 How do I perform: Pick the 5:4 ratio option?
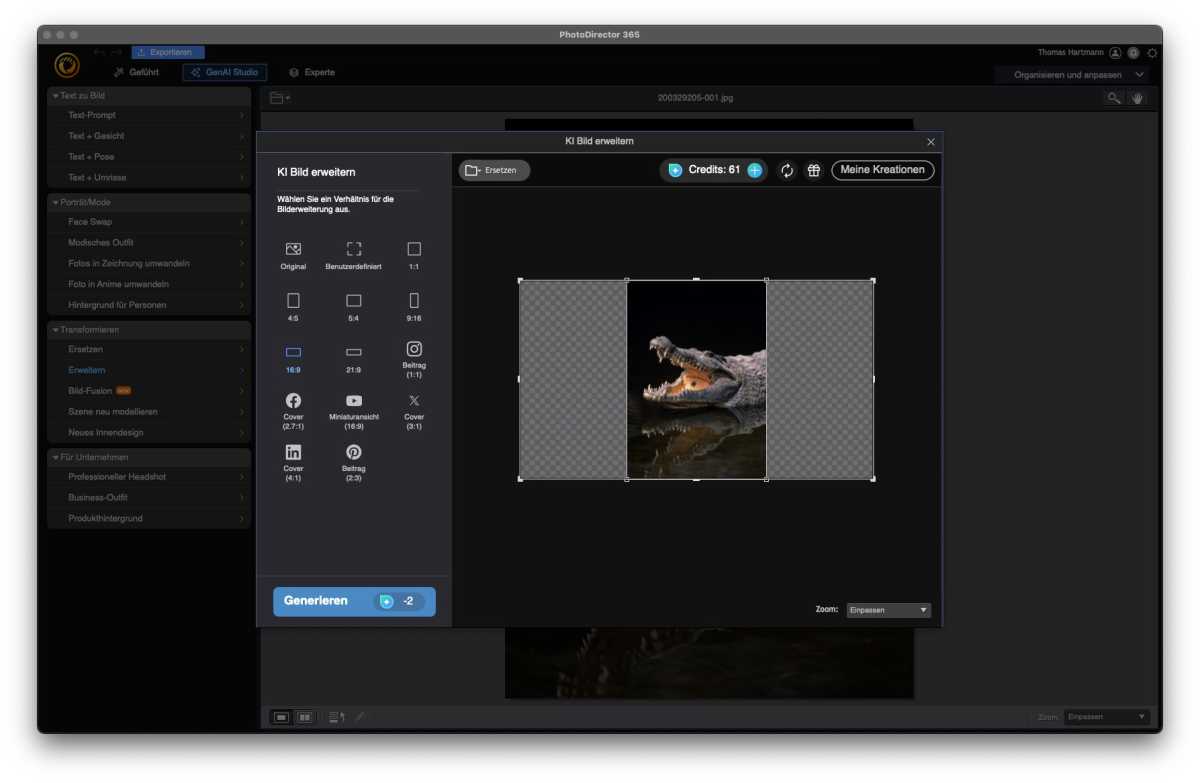(354, 307)
